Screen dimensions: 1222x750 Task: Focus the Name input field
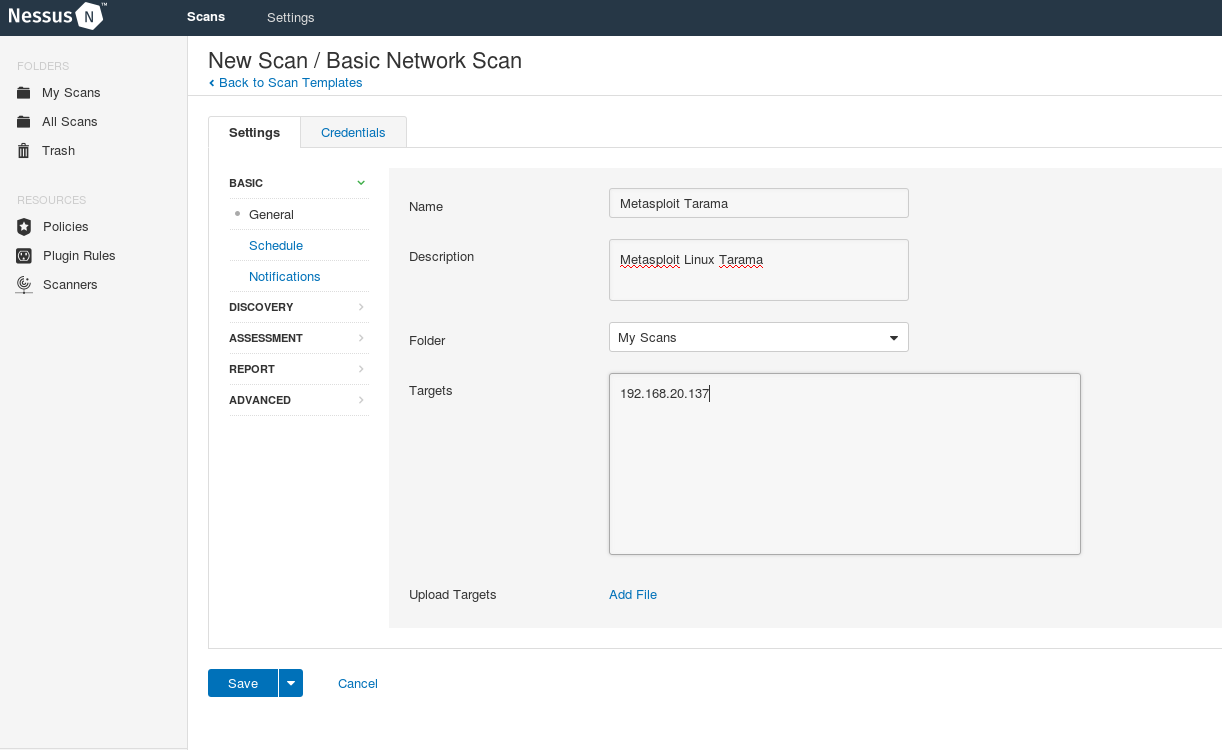point(759,203)
